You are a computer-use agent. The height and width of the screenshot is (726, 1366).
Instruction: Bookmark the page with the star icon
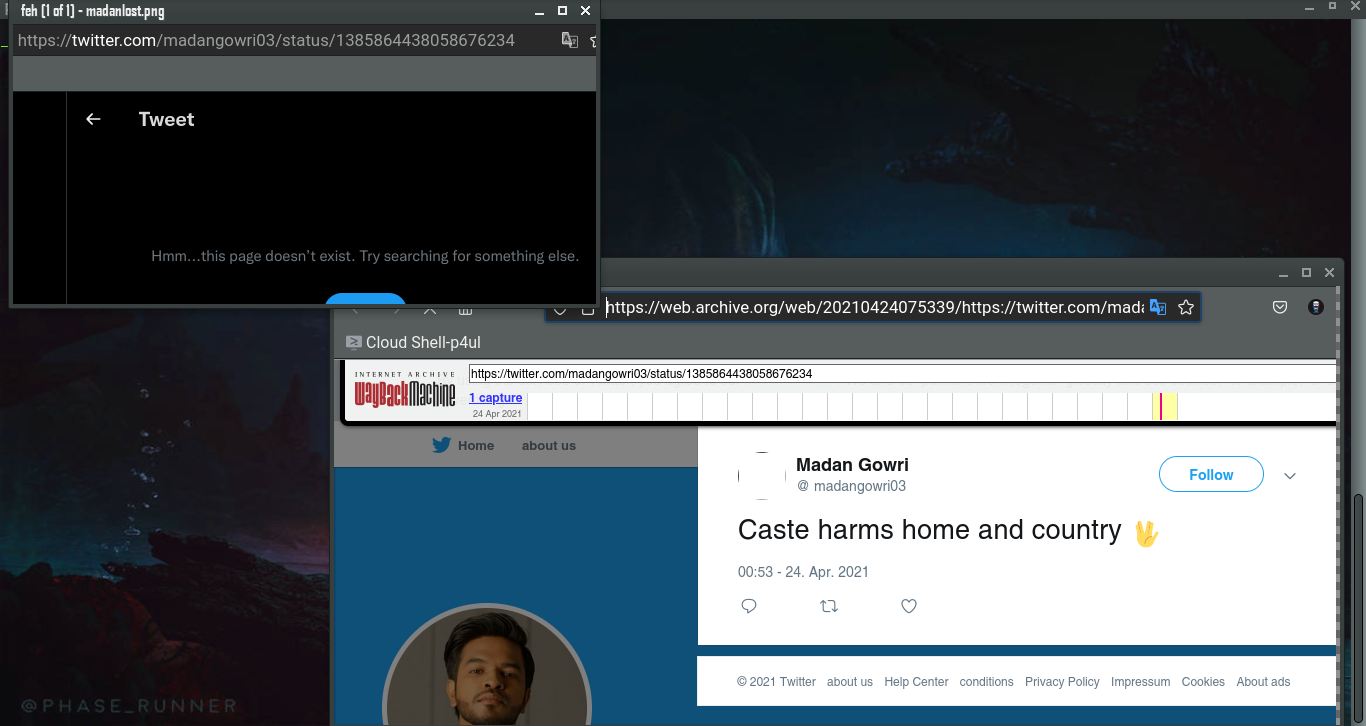point(1186,307)
